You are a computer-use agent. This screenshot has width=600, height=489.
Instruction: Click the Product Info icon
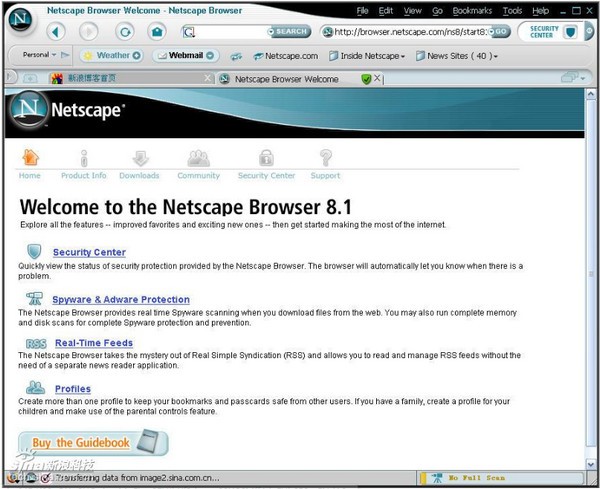pyautogui.click(x=84, y=159)
